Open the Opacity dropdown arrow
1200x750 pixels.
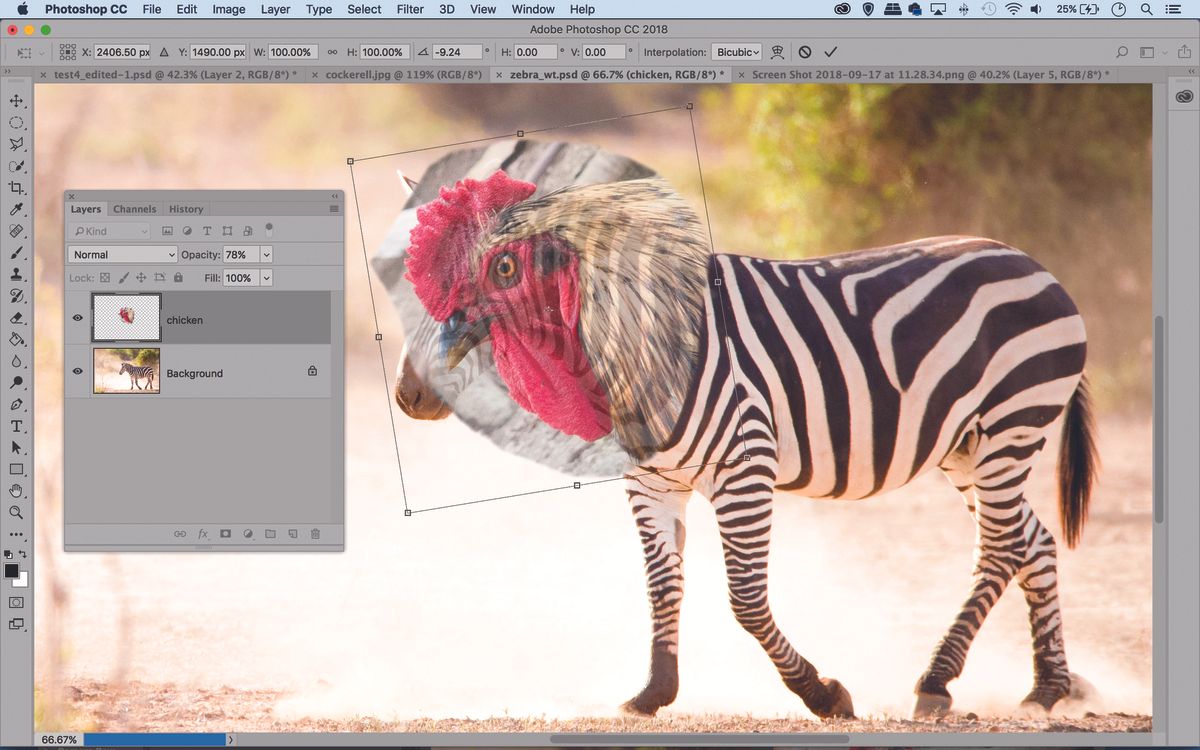(265, 255)
